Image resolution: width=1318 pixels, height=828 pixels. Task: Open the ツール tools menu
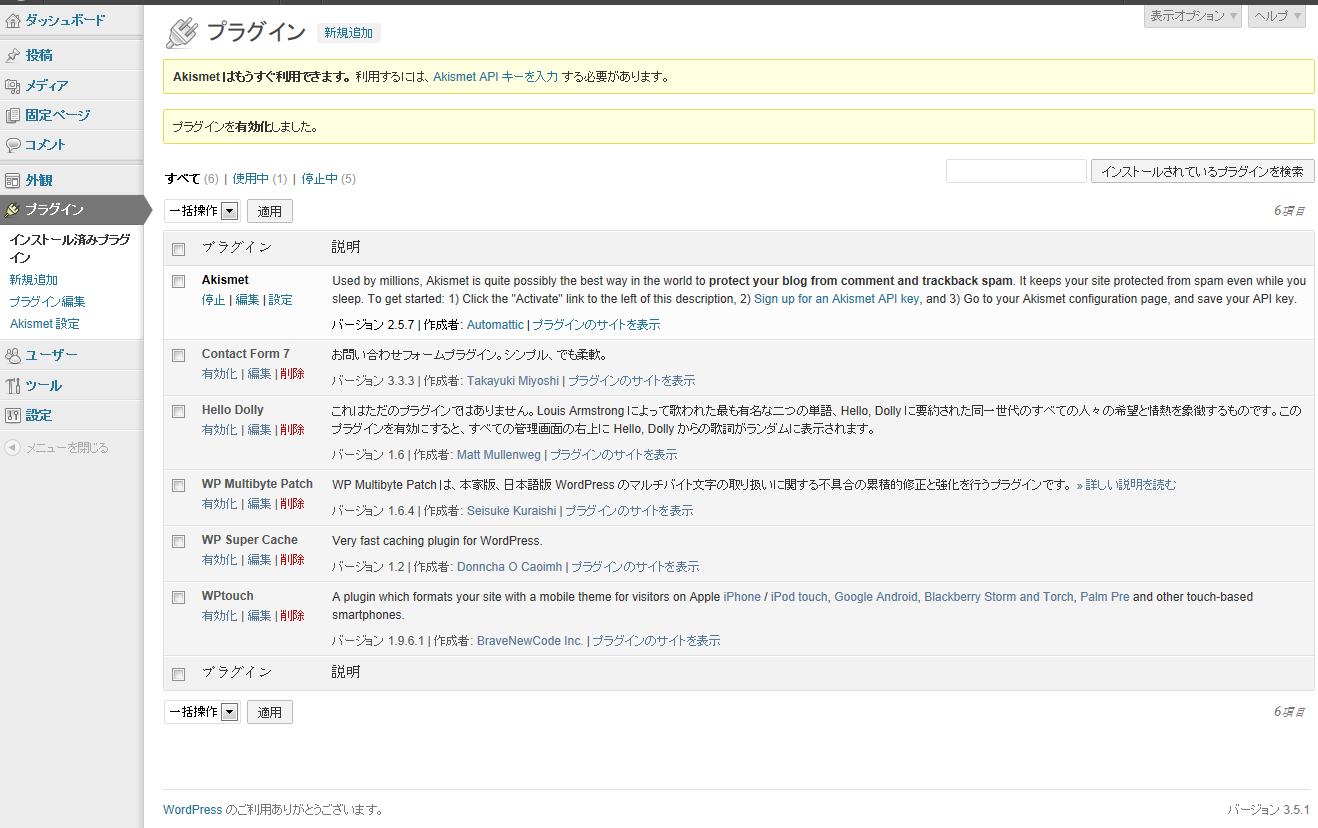[43, 386]
